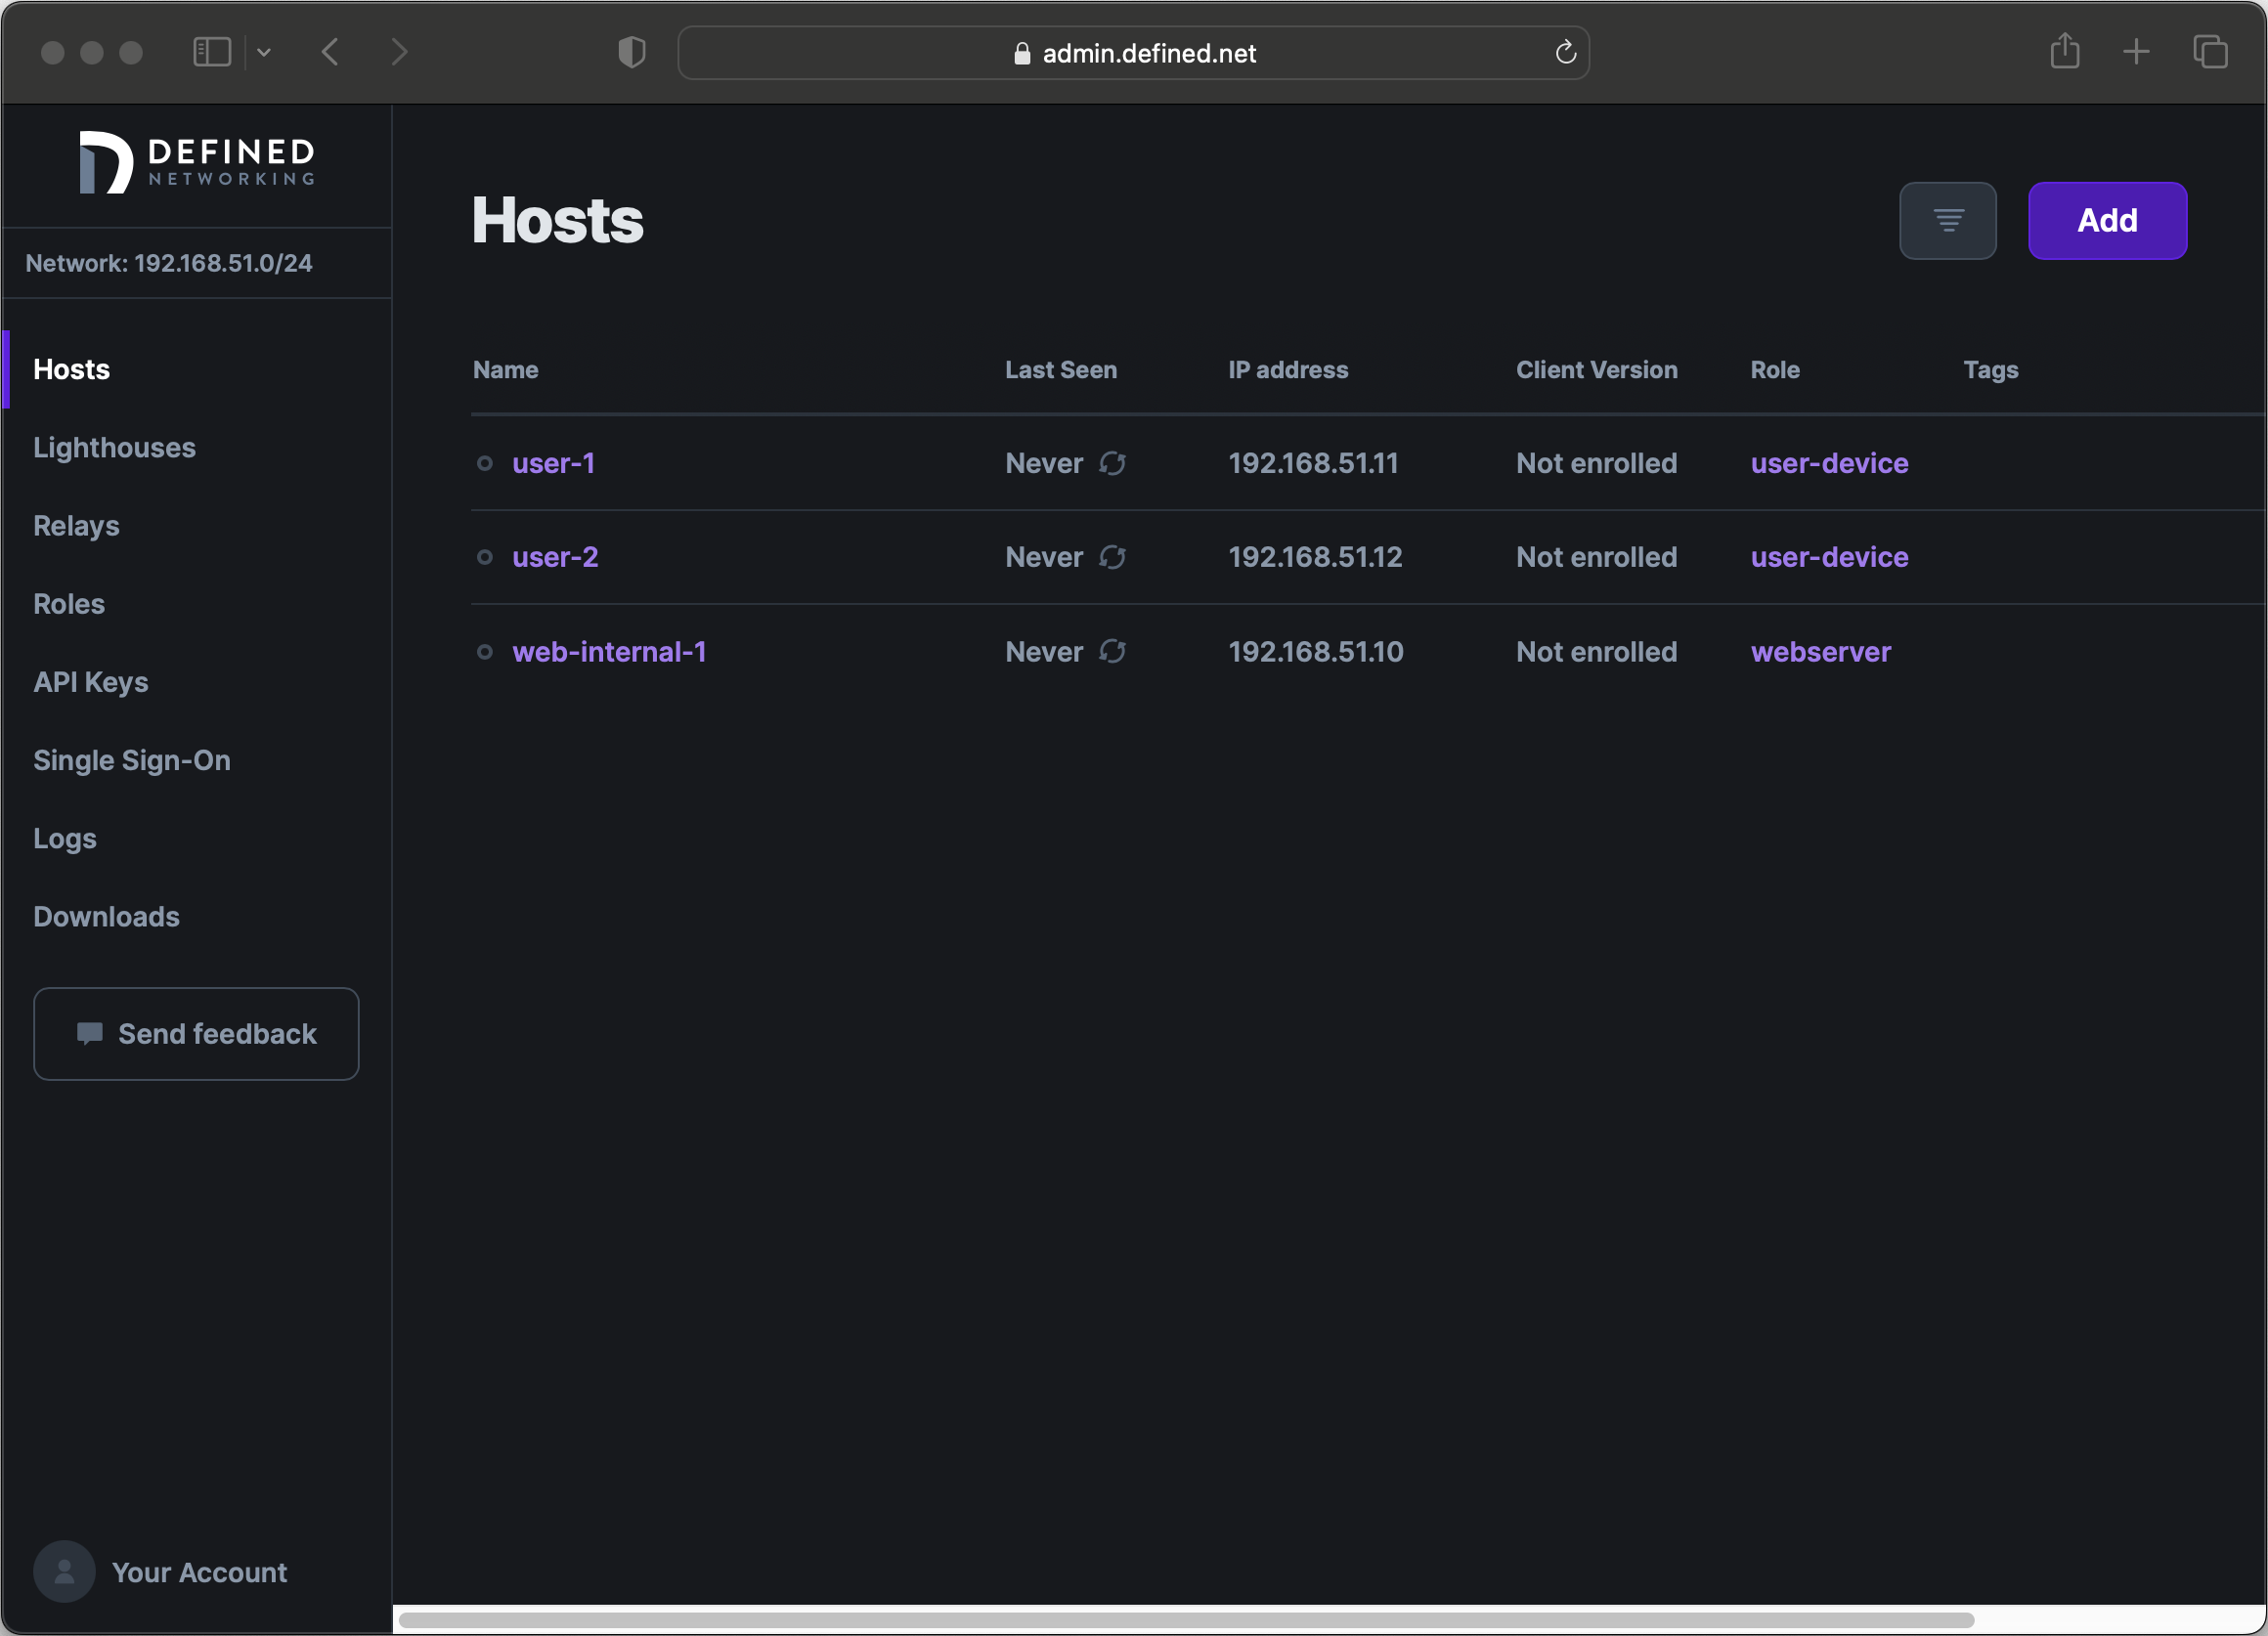This screenshot has width=2268, height=1636.
Task: Click the Defined Networking logo
Action: [x=196, y=161]
